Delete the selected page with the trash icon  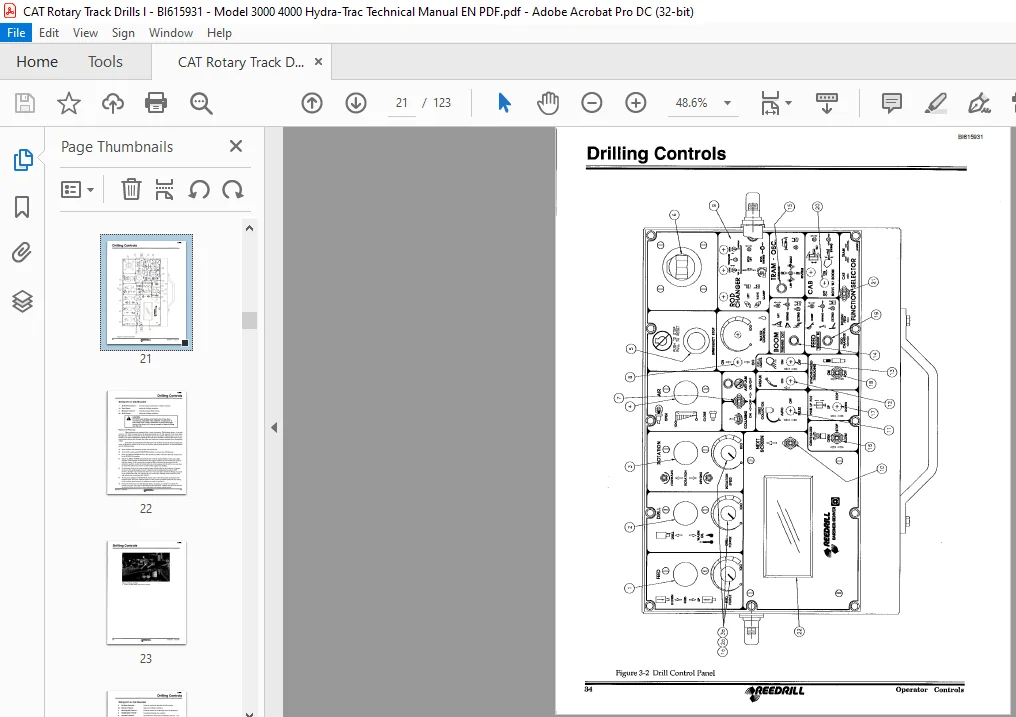(131, 190)
